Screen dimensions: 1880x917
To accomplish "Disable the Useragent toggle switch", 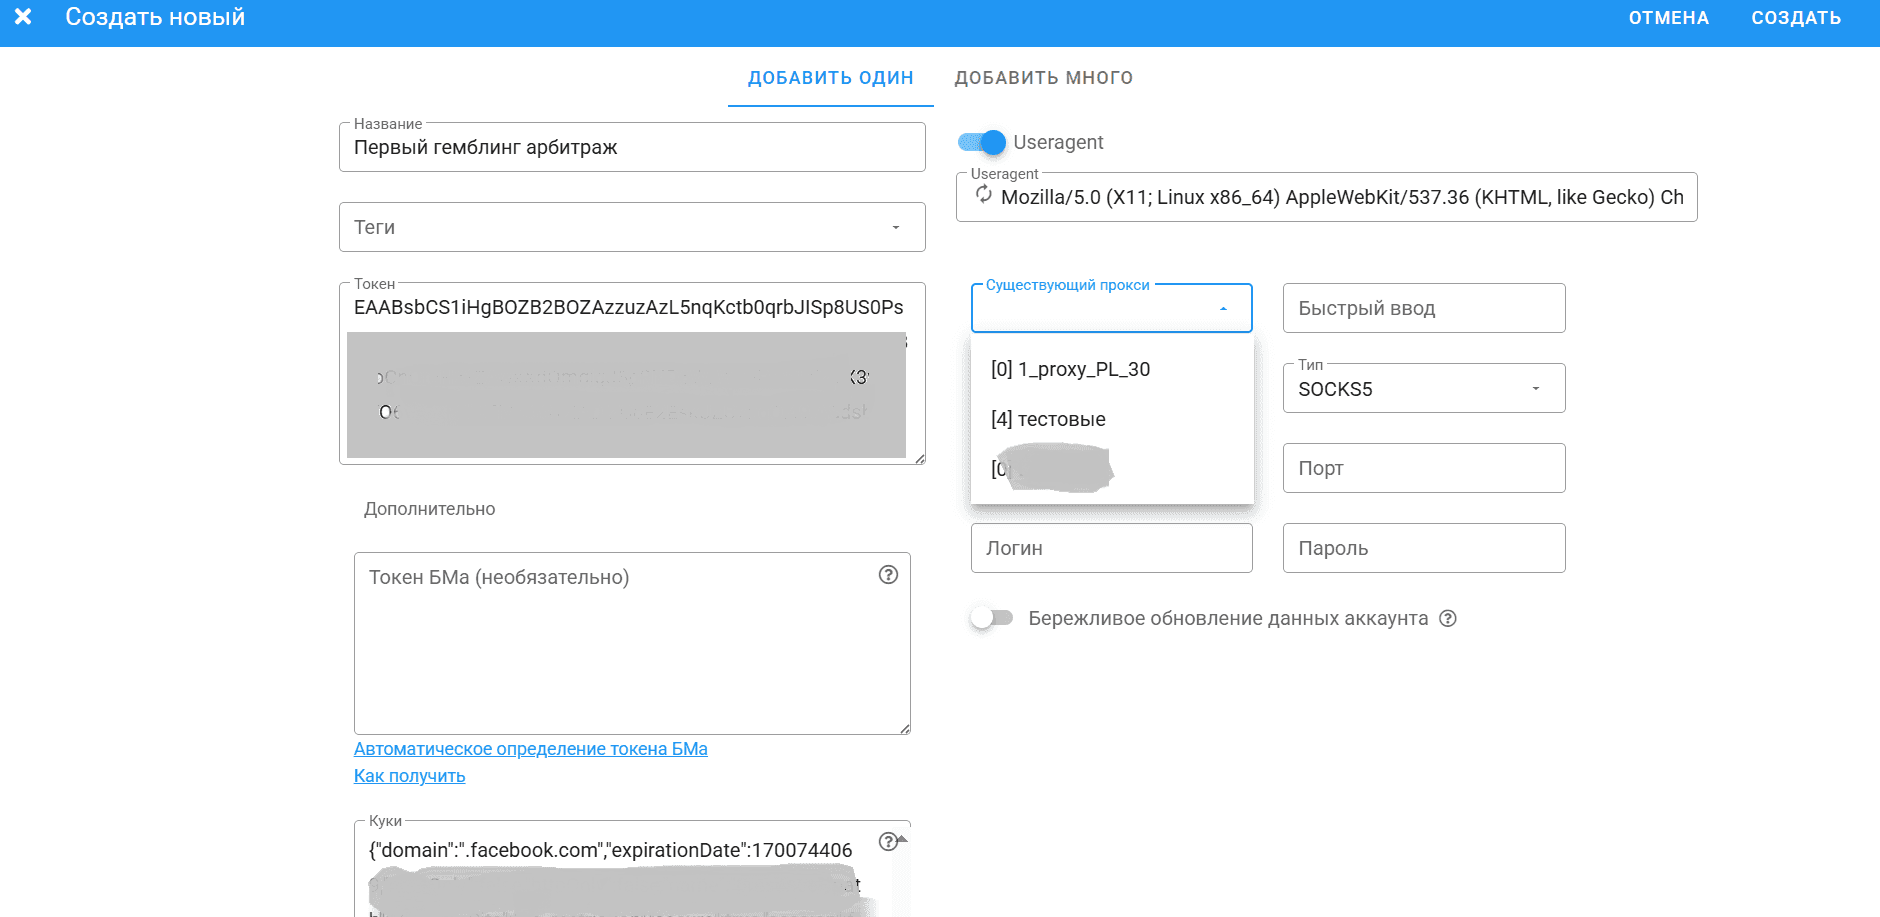I will point(982,143).
